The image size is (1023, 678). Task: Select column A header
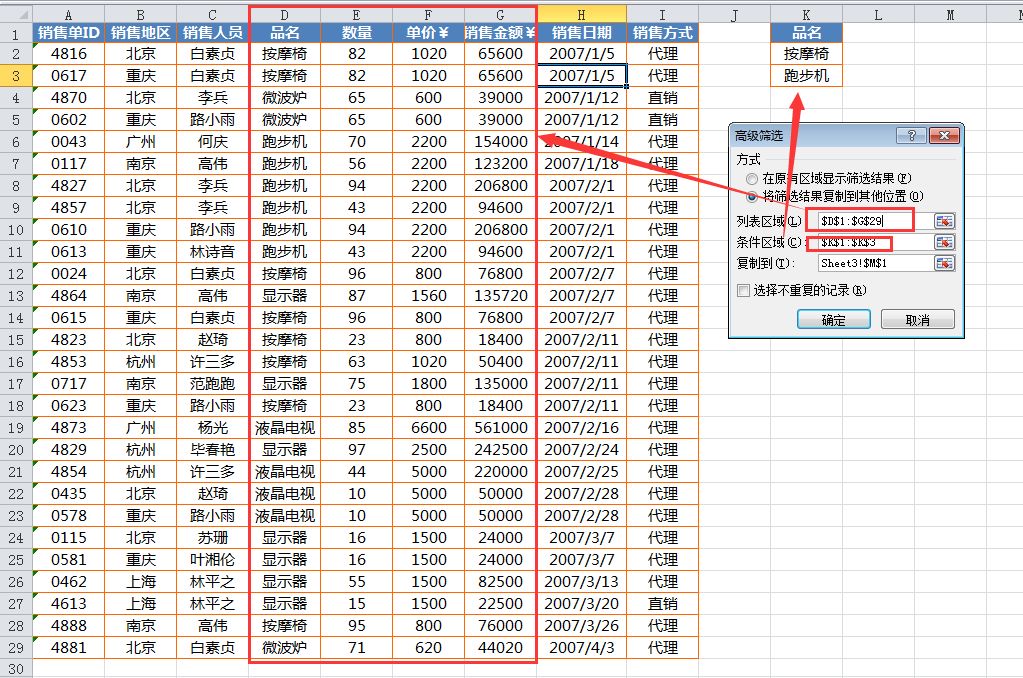click(x=69, y=14)
